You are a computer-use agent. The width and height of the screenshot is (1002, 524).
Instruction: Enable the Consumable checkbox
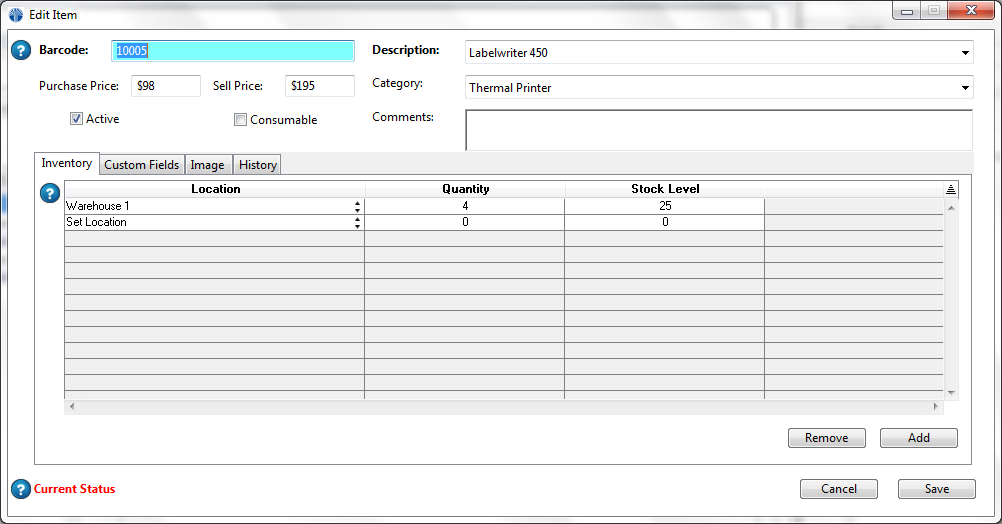[240, 120]
